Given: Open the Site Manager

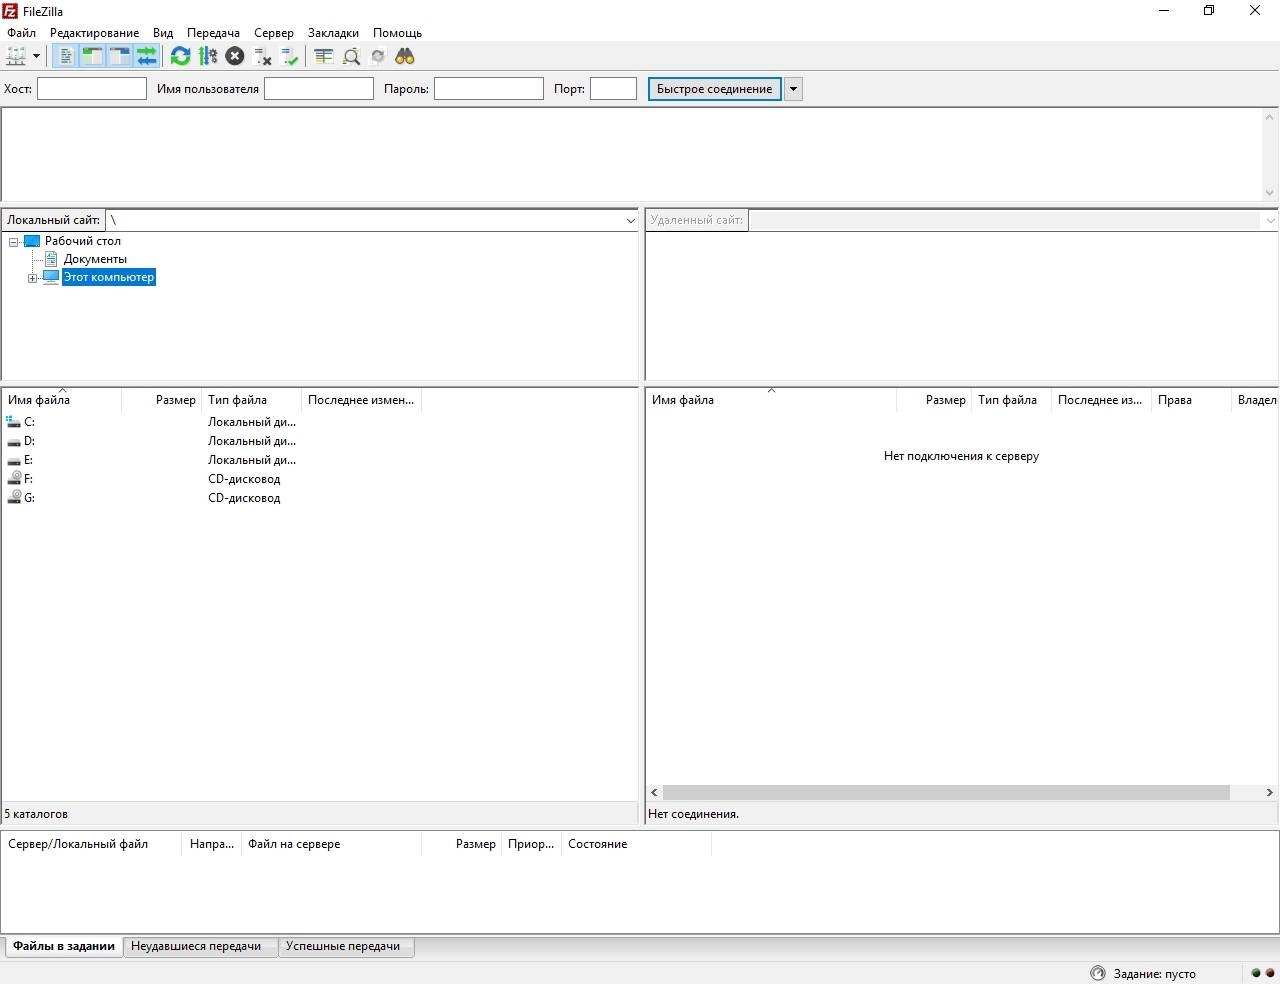Looking at the screenshot, I should (x=16, y=56).
